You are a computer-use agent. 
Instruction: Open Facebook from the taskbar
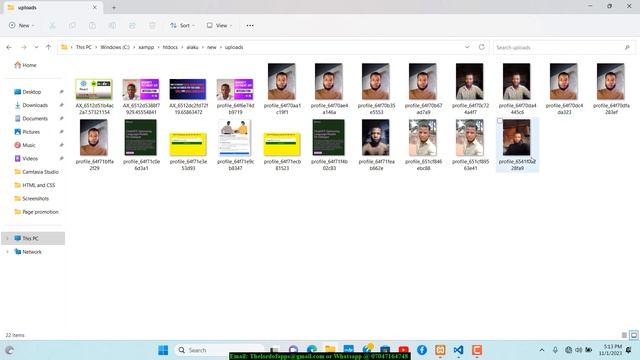[422, 350]
